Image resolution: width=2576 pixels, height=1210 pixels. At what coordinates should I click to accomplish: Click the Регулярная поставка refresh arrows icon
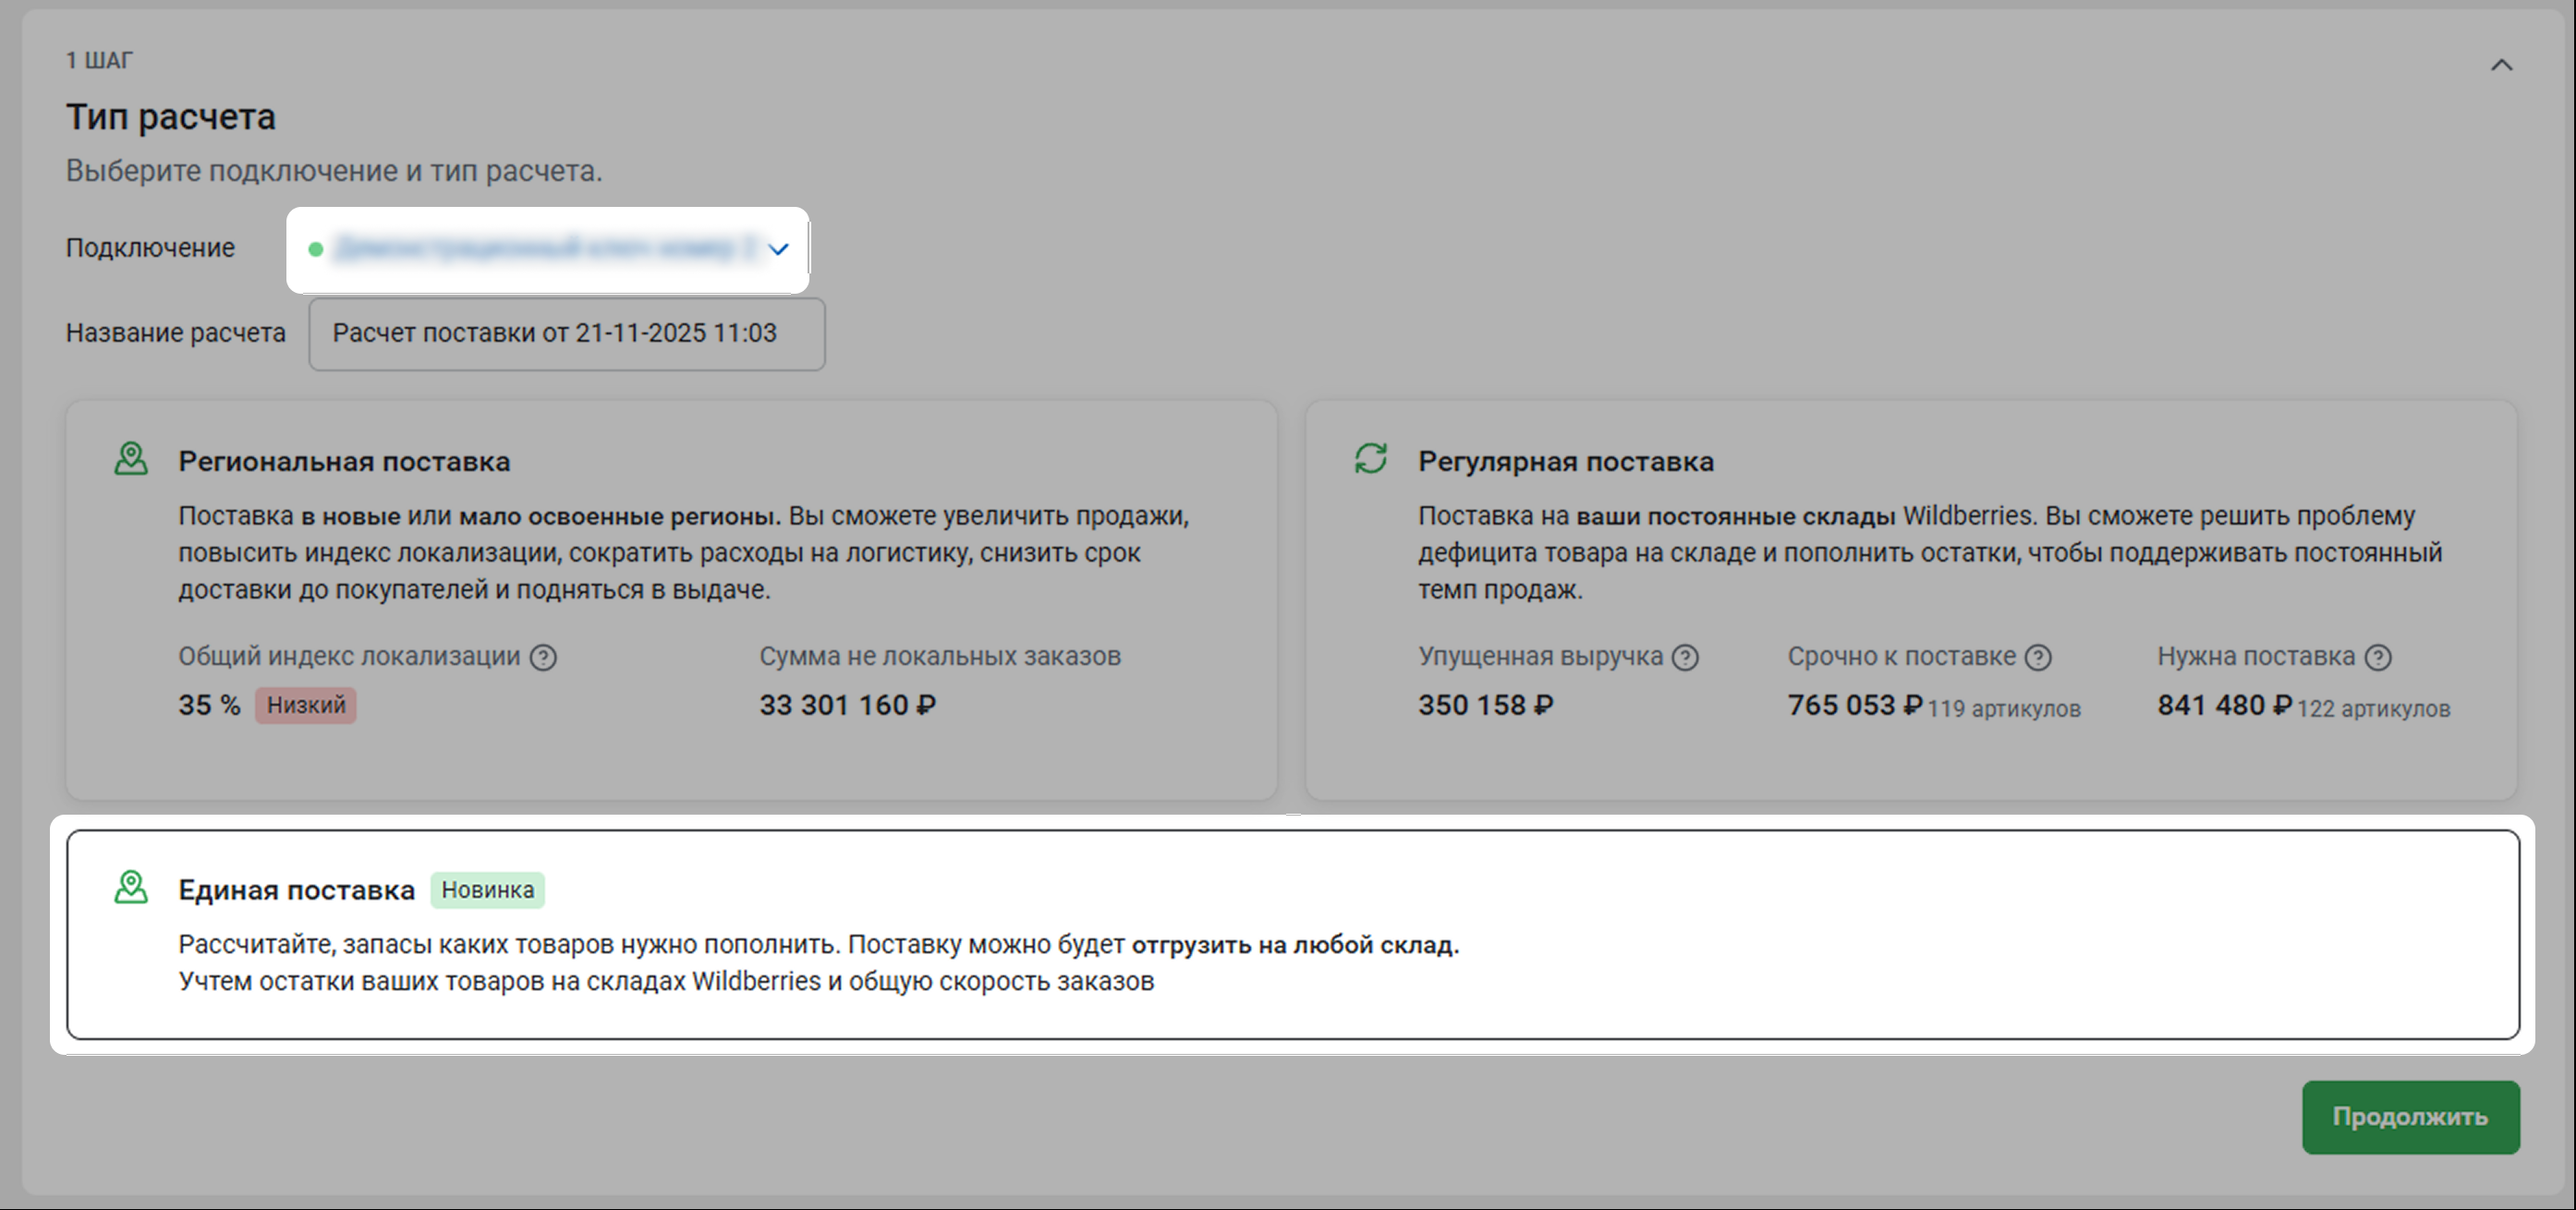coord(1370,459)
